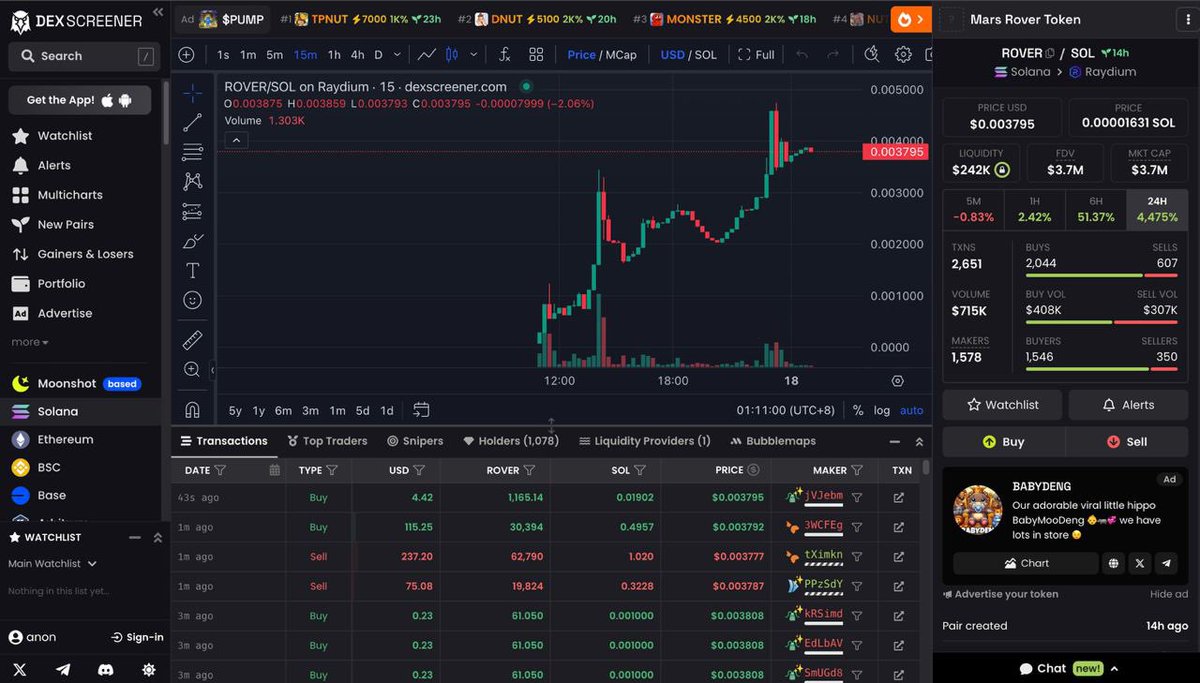
Task: Open the Main Watchlist dropdown
Action: (52, 564)
